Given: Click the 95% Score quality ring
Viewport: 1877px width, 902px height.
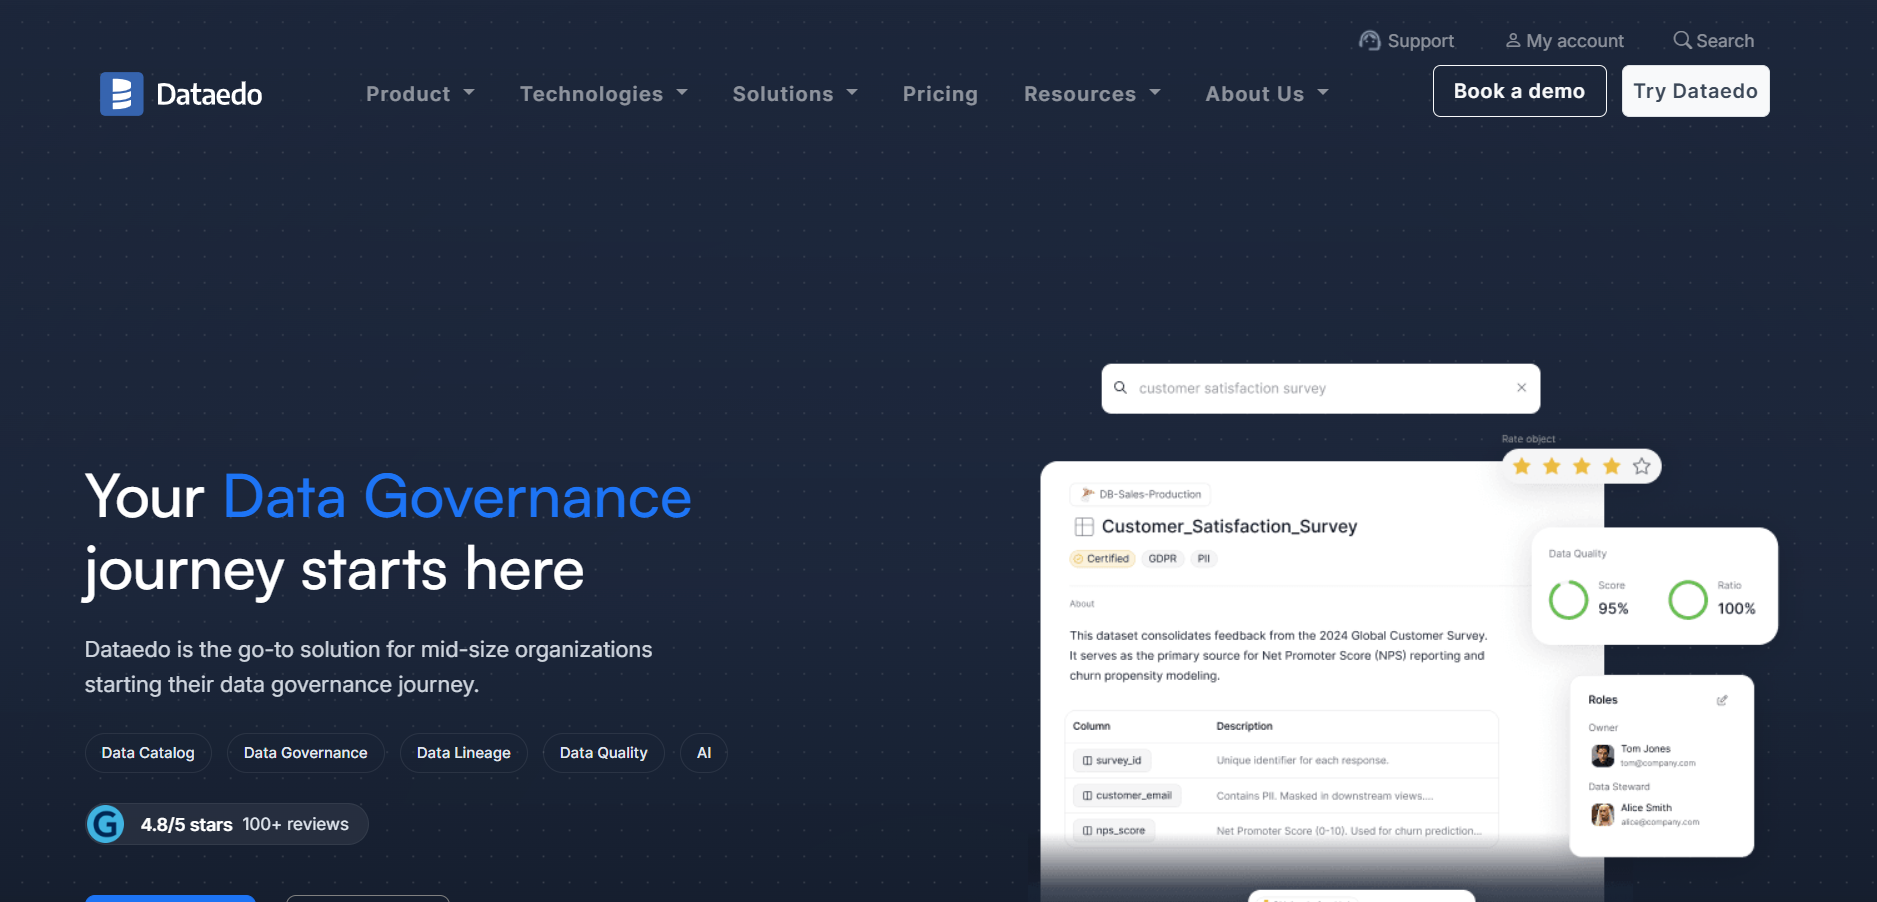Looking at the screenshot, I should pos(1568,600).
